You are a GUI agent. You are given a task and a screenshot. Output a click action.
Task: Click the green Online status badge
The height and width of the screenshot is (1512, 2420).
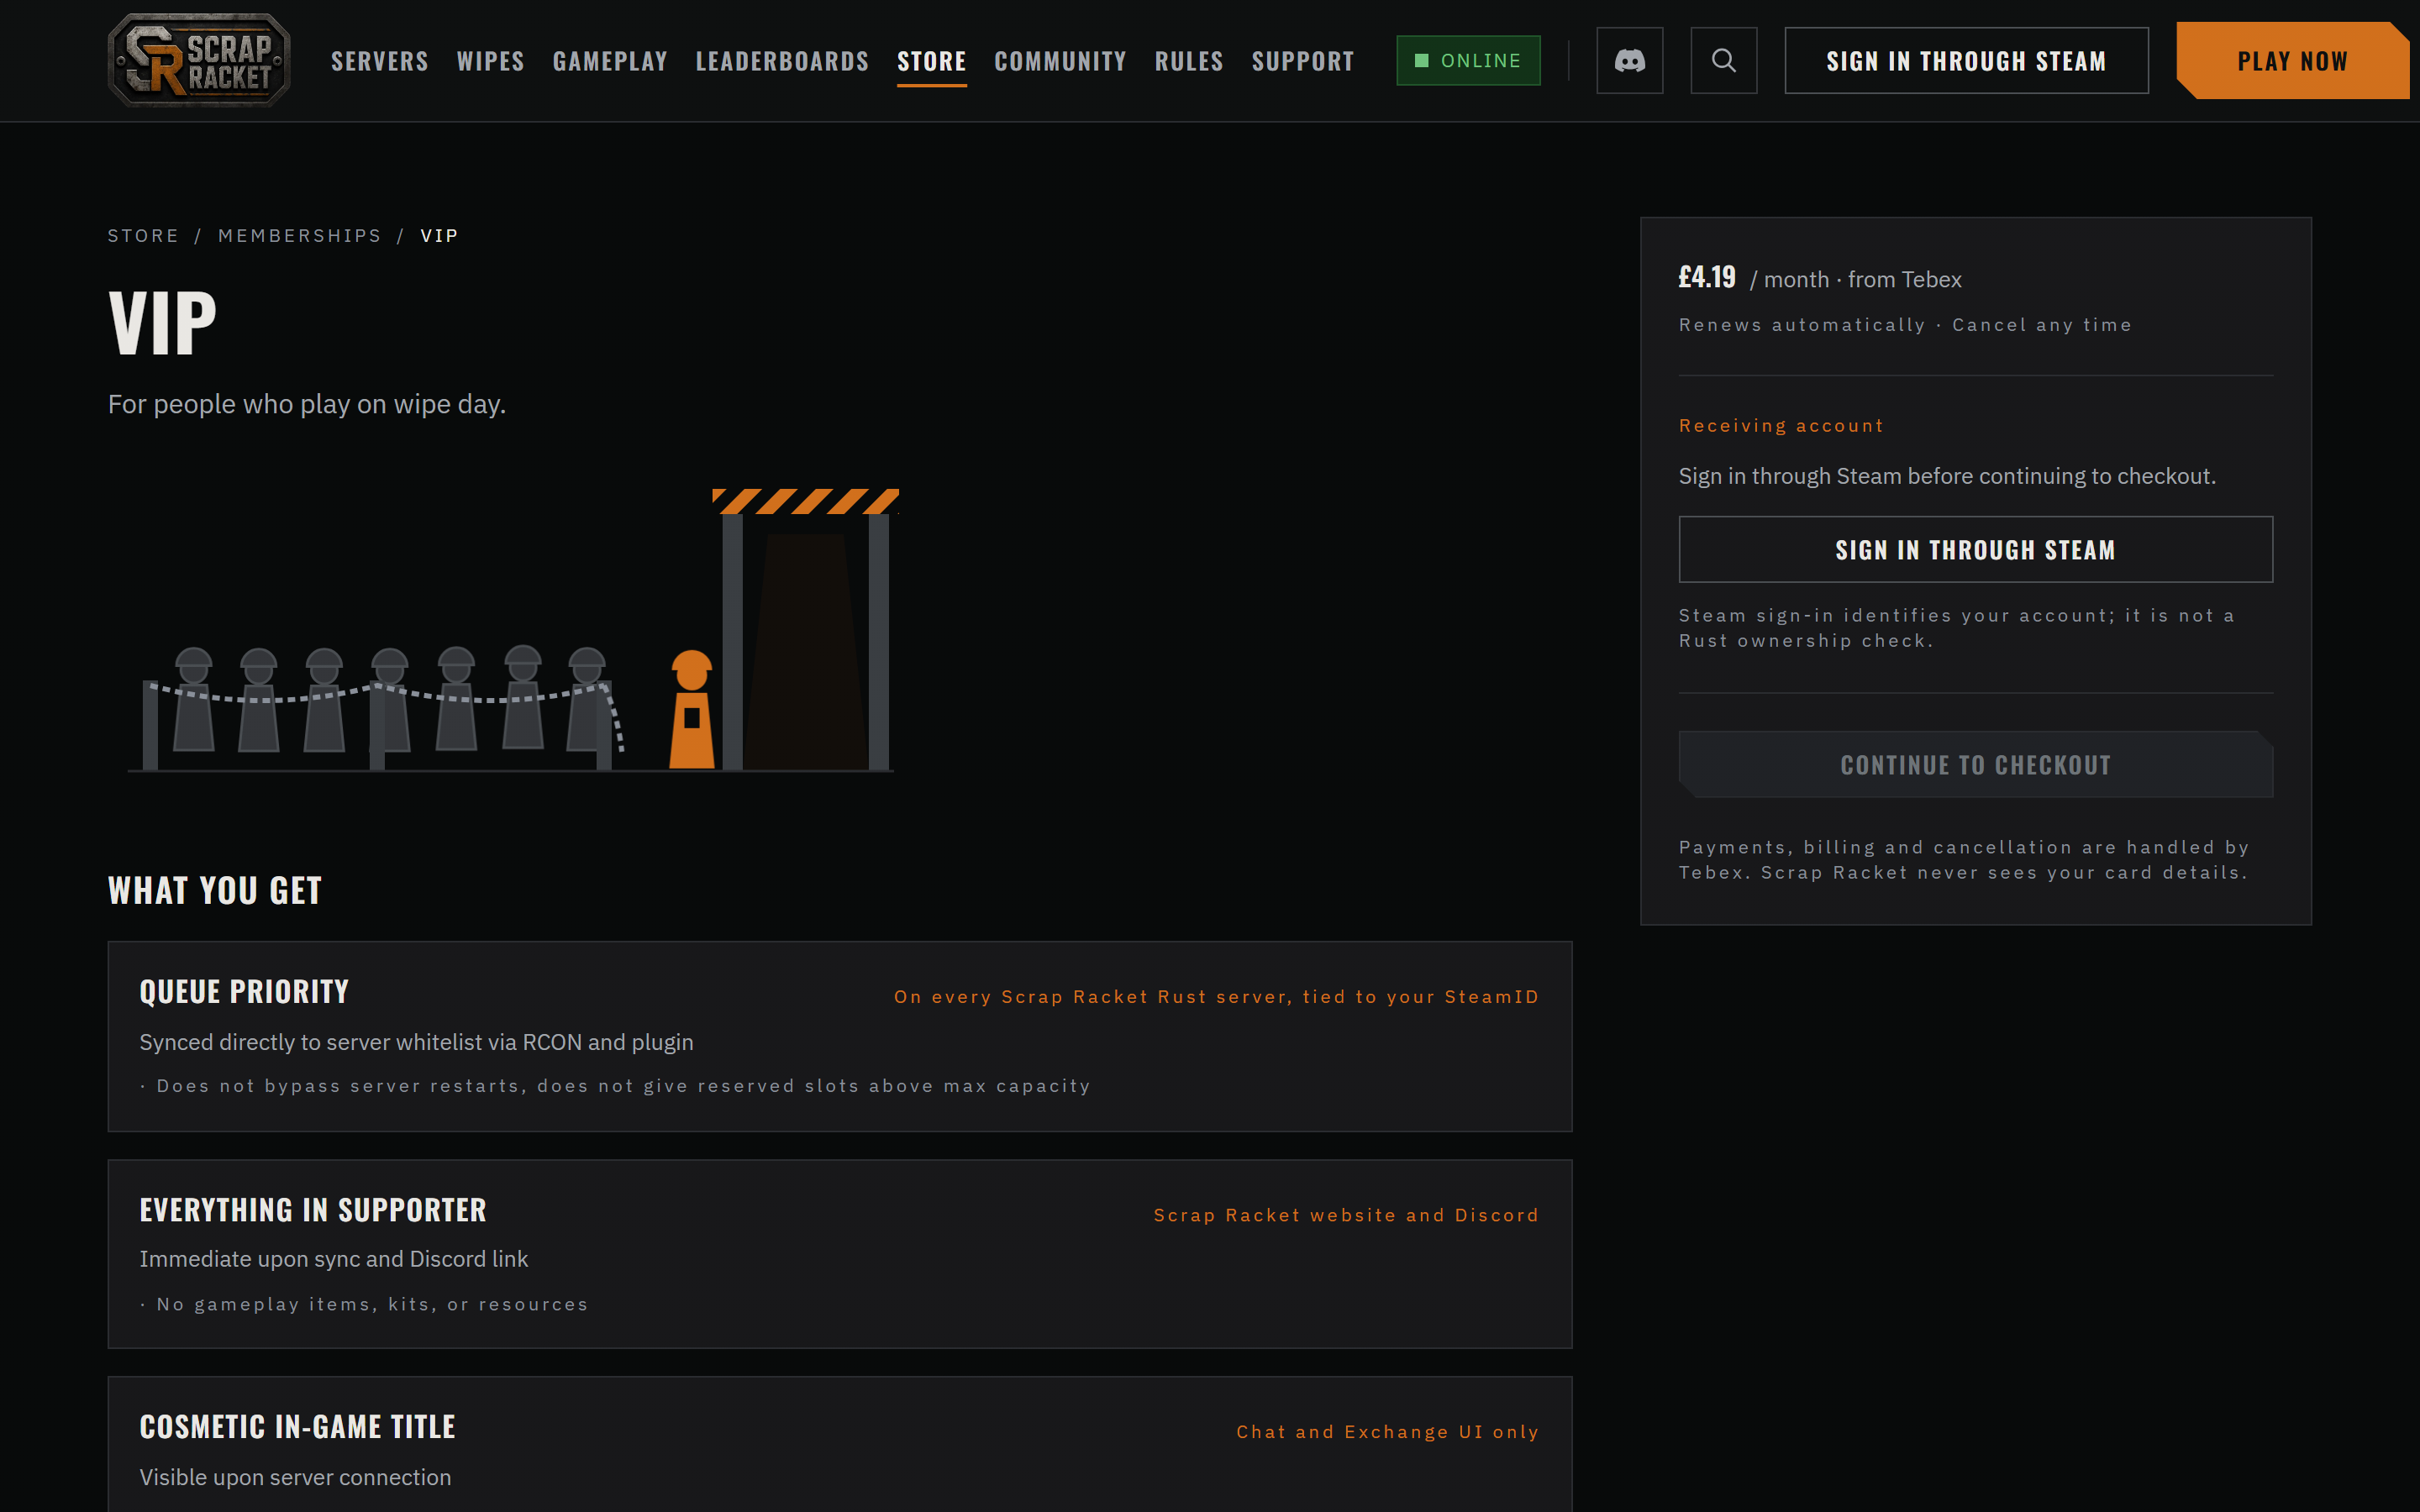(x=1468, y=61)
